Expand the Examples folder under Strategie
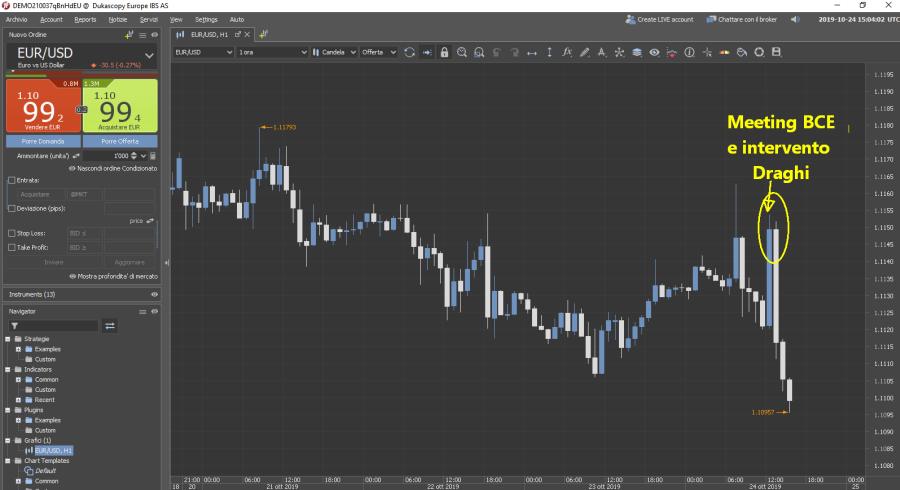The image size is (900, 490). (18, 349)
